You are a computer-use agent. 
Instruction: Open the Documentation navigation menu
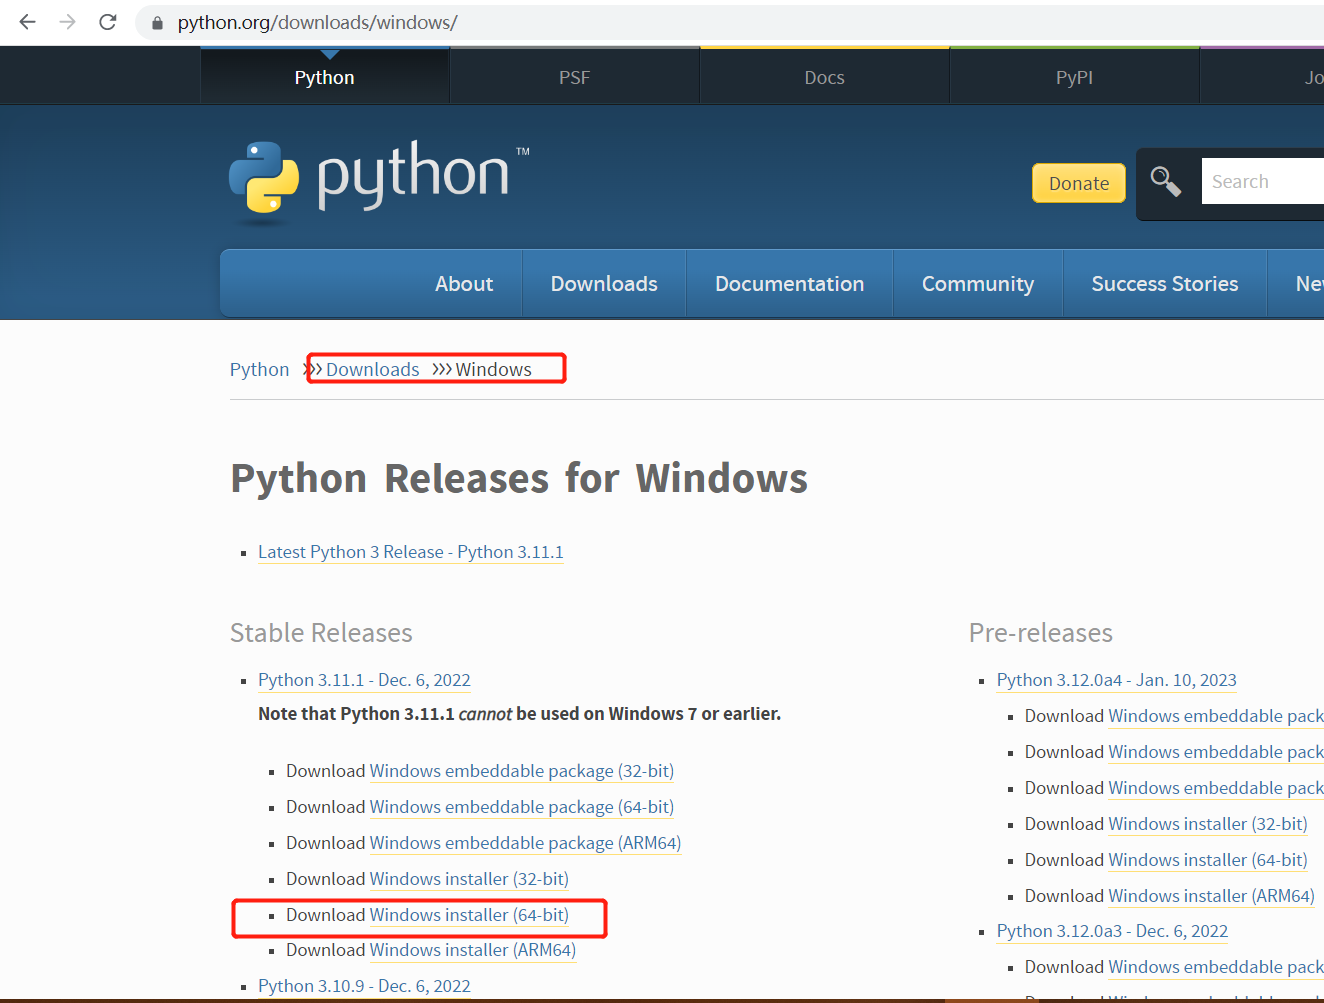[x=789, y=284]
